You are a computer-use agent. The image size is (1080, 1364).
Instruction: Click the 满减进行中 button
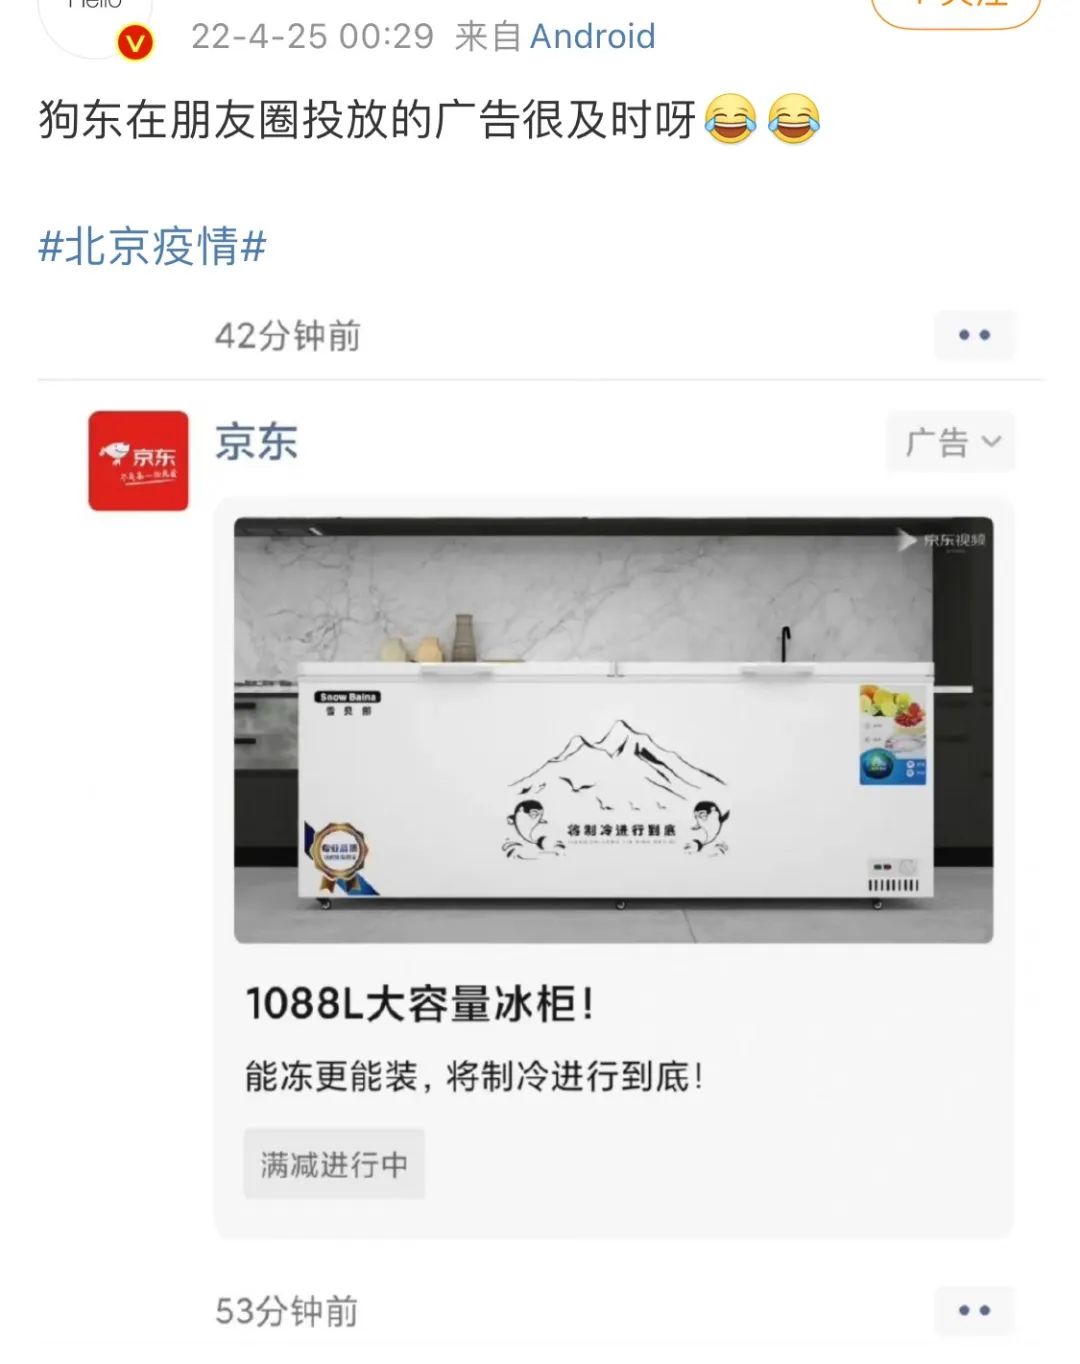tap(334, 1164)
